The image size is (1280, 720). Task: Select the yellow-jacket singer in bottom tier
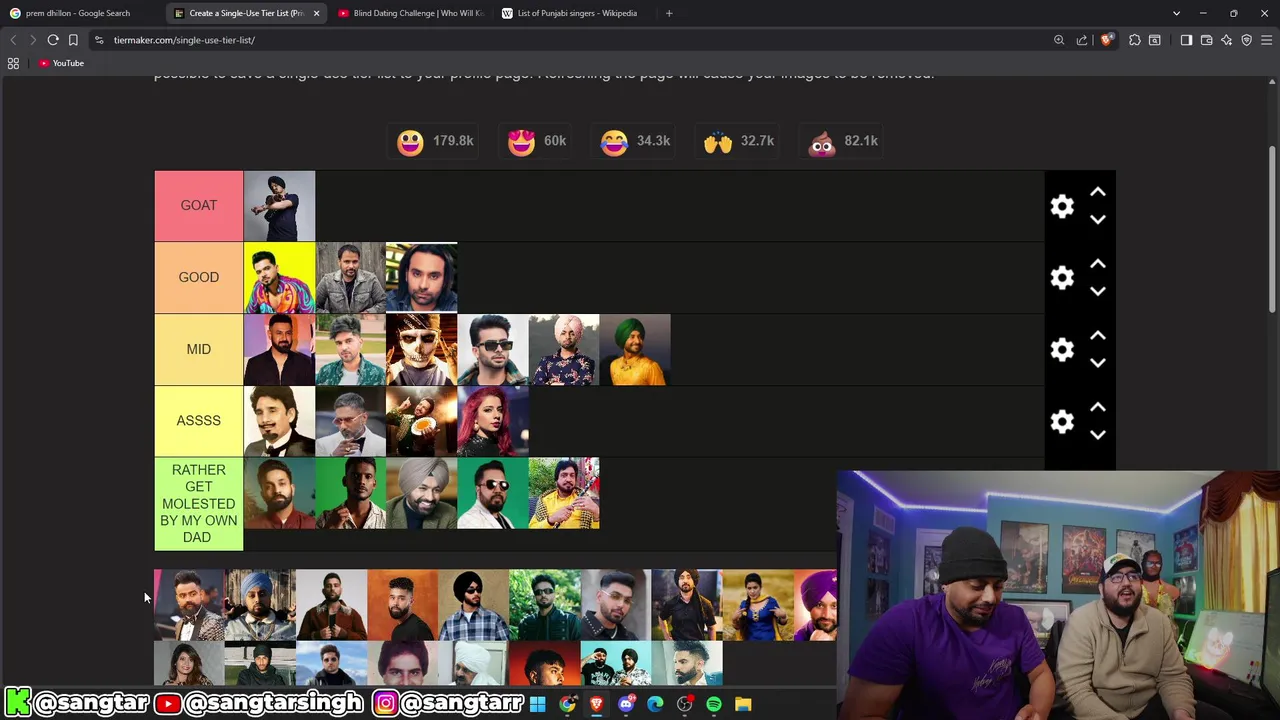[x=564, y=493]
